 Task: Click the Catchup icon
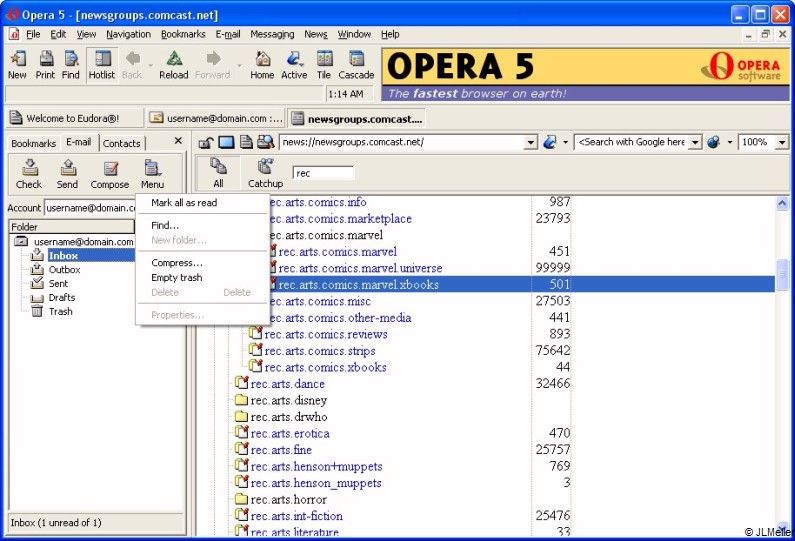[265, 173]
